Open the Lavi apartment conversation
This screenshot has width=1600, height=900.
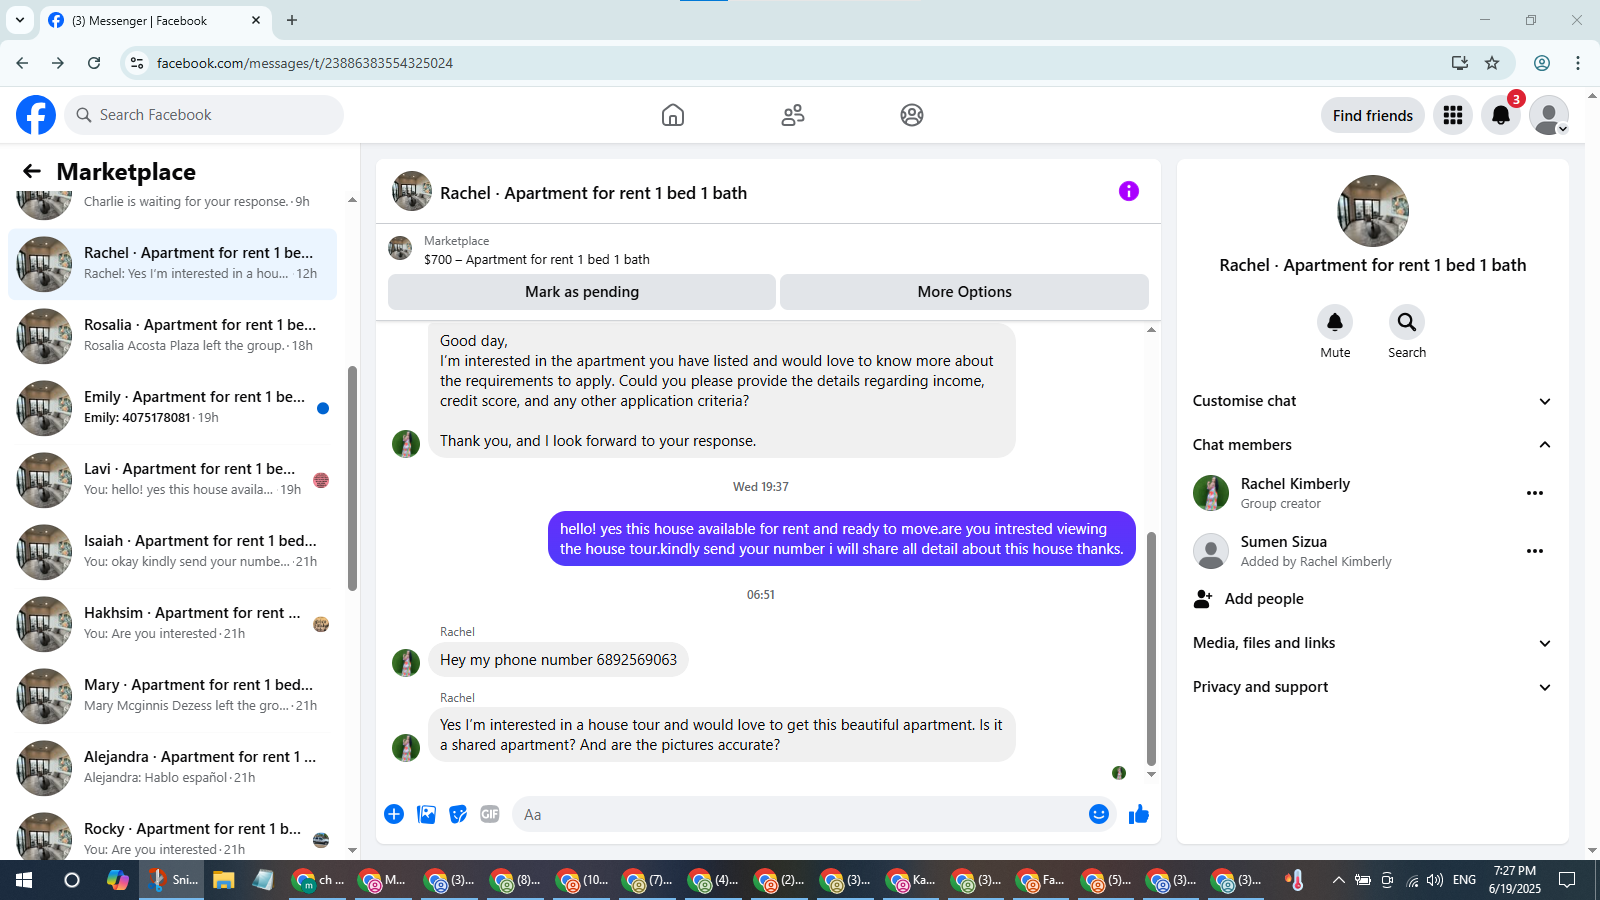[172, 480]
